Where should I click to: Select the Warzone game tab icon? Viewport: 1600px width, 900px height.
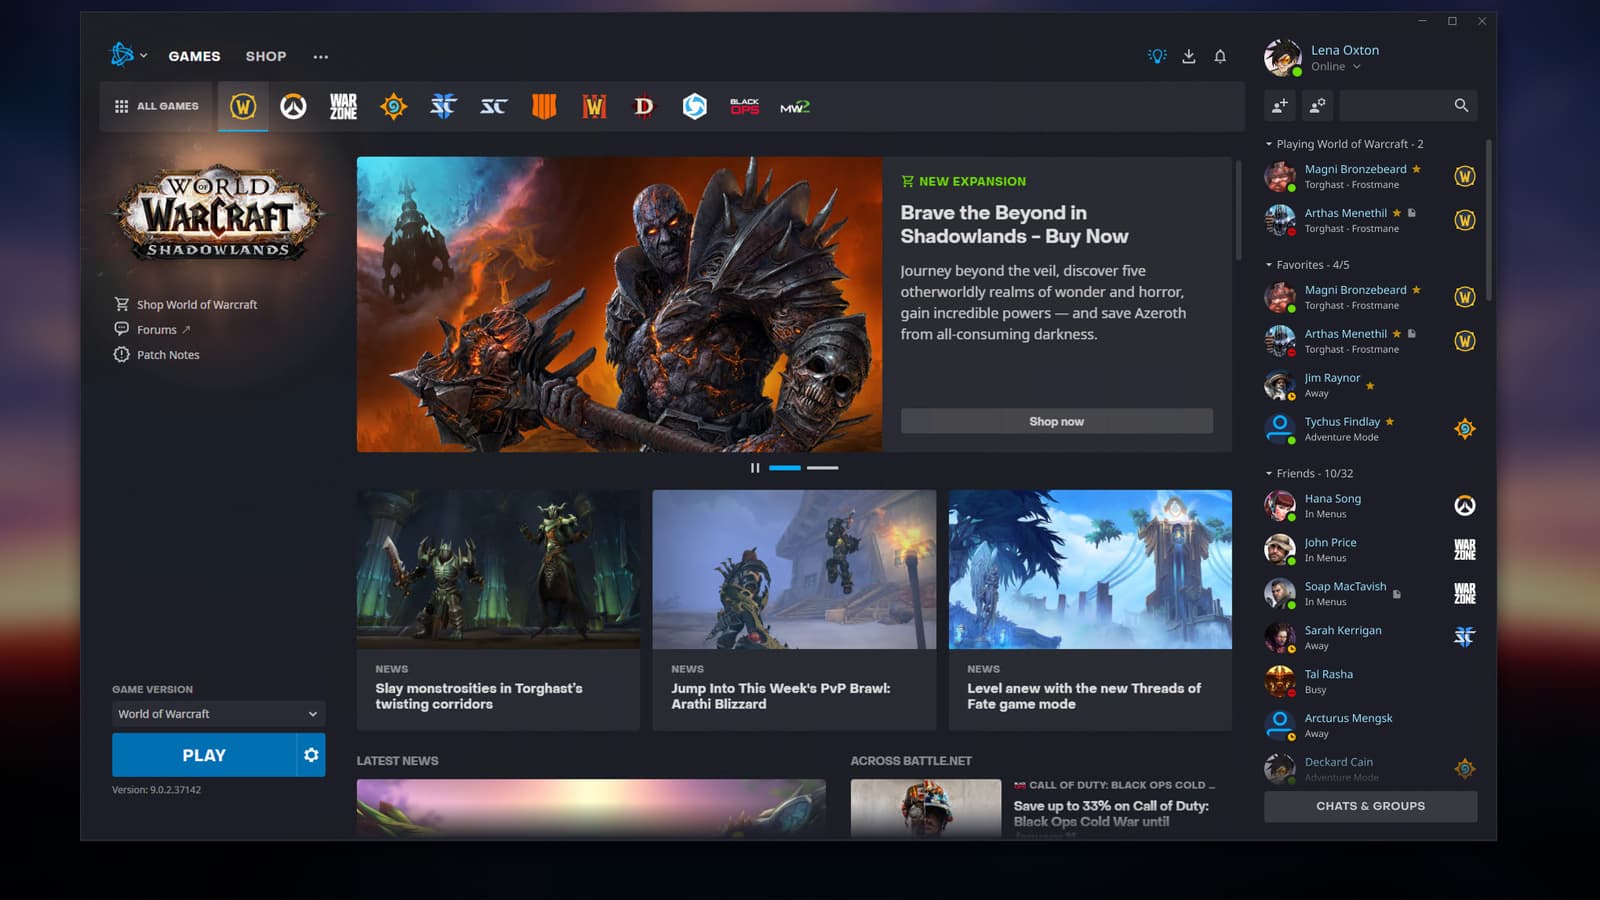343,106
